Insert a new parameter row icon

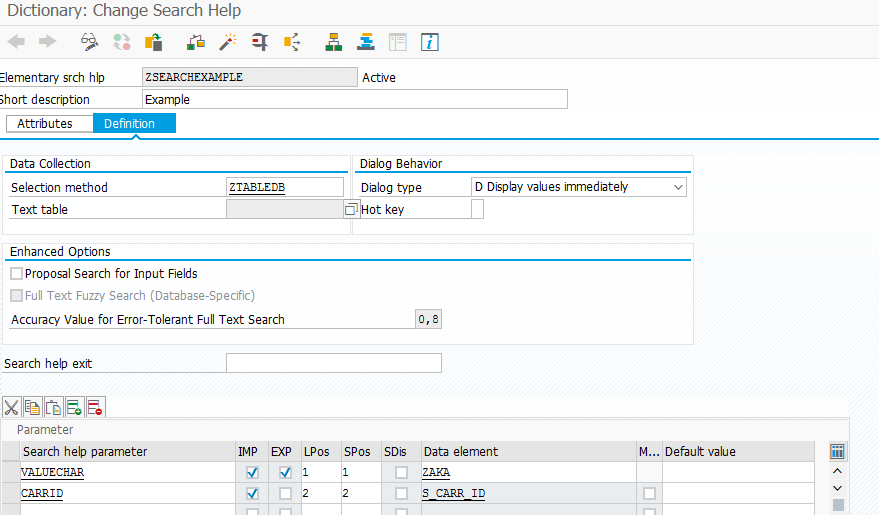[x=74, y=407]
